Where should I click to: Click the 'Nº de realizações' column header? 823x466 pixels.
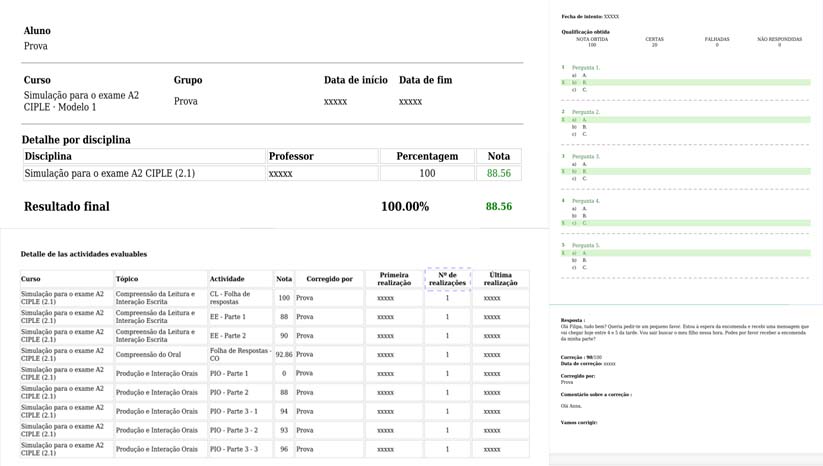coord(447,279)
